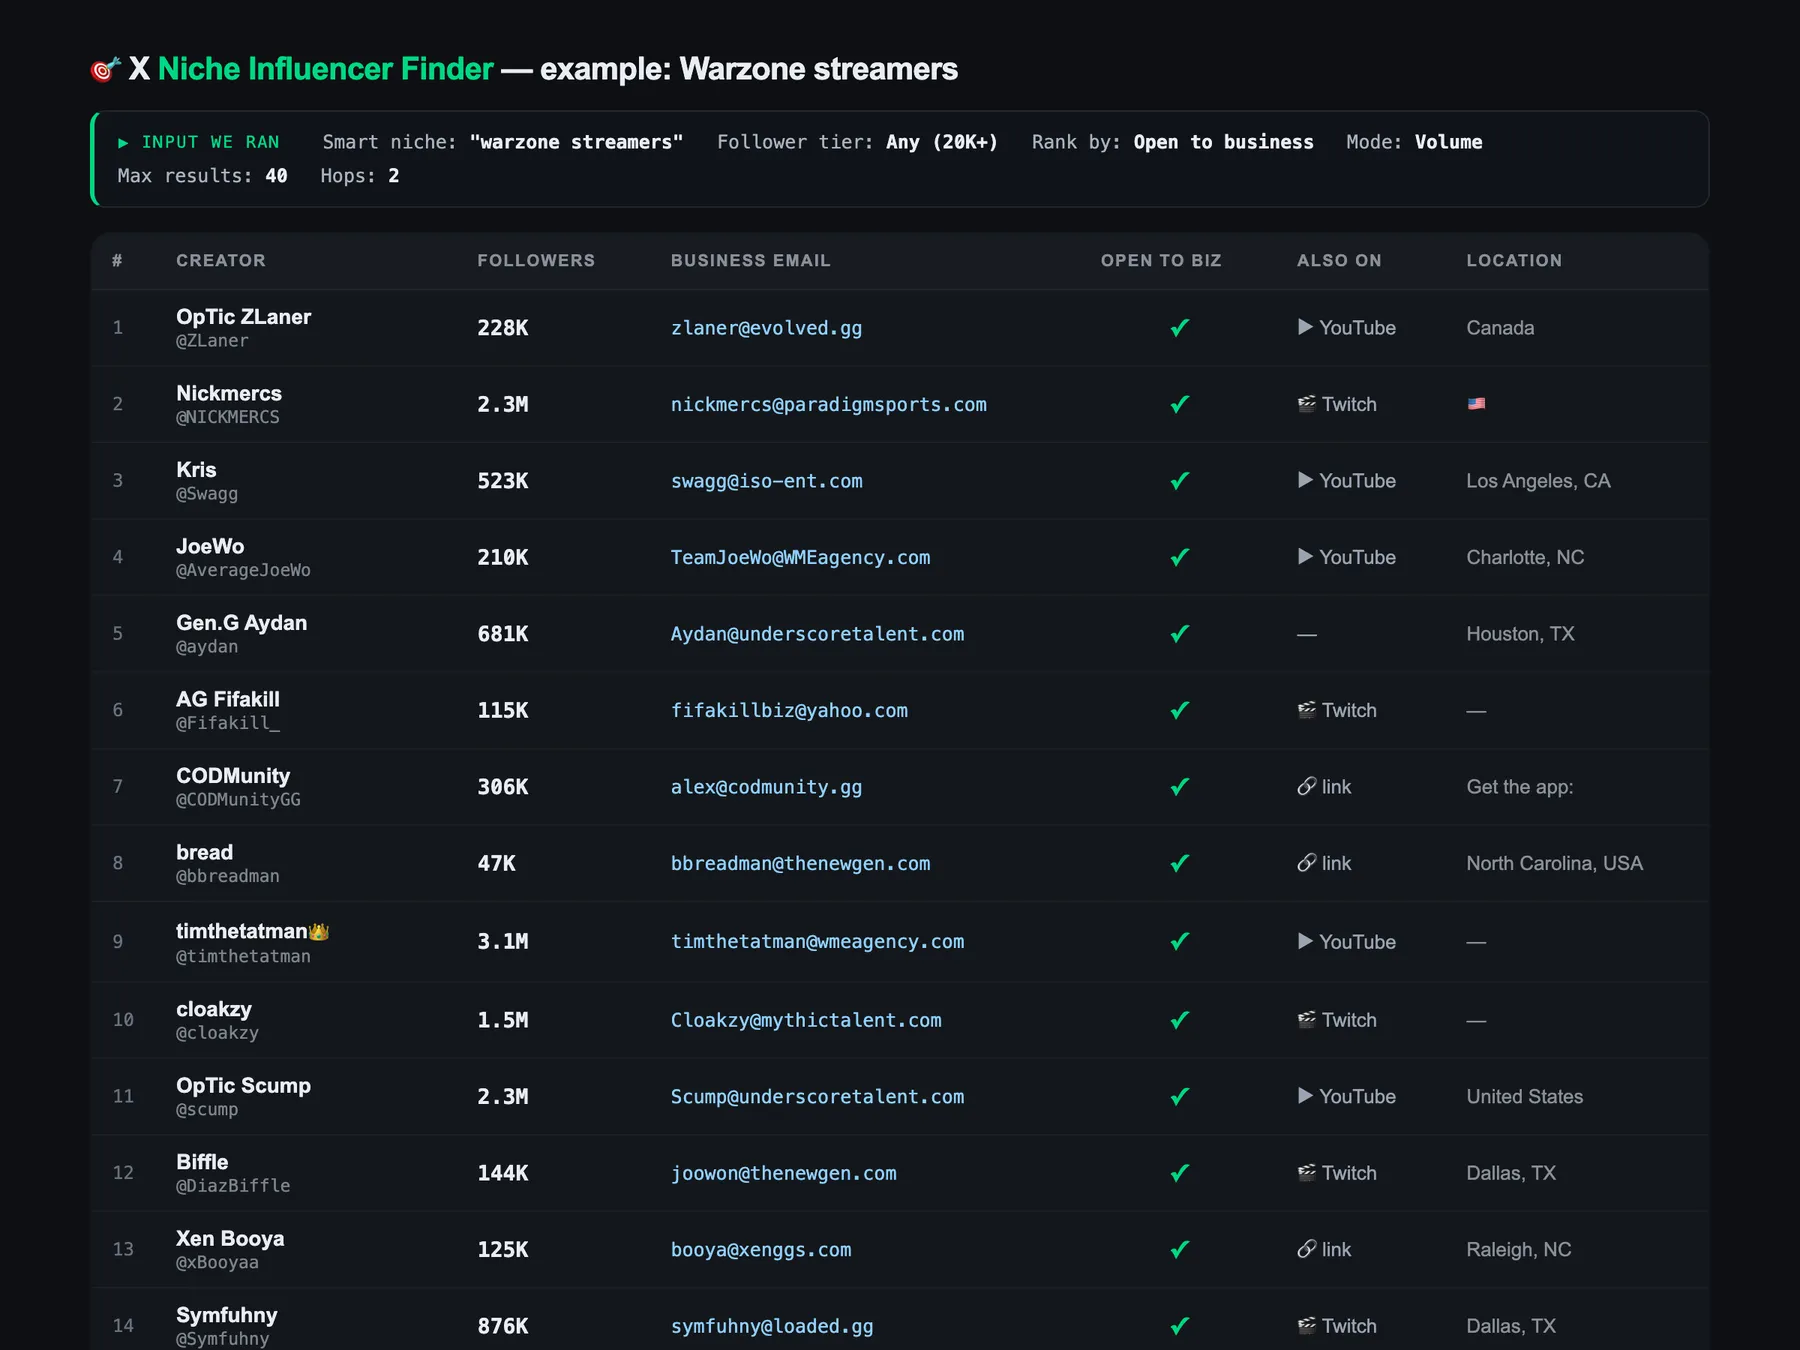Click the Max results 40 value
1800x1350 pixels.
(276, 176)
